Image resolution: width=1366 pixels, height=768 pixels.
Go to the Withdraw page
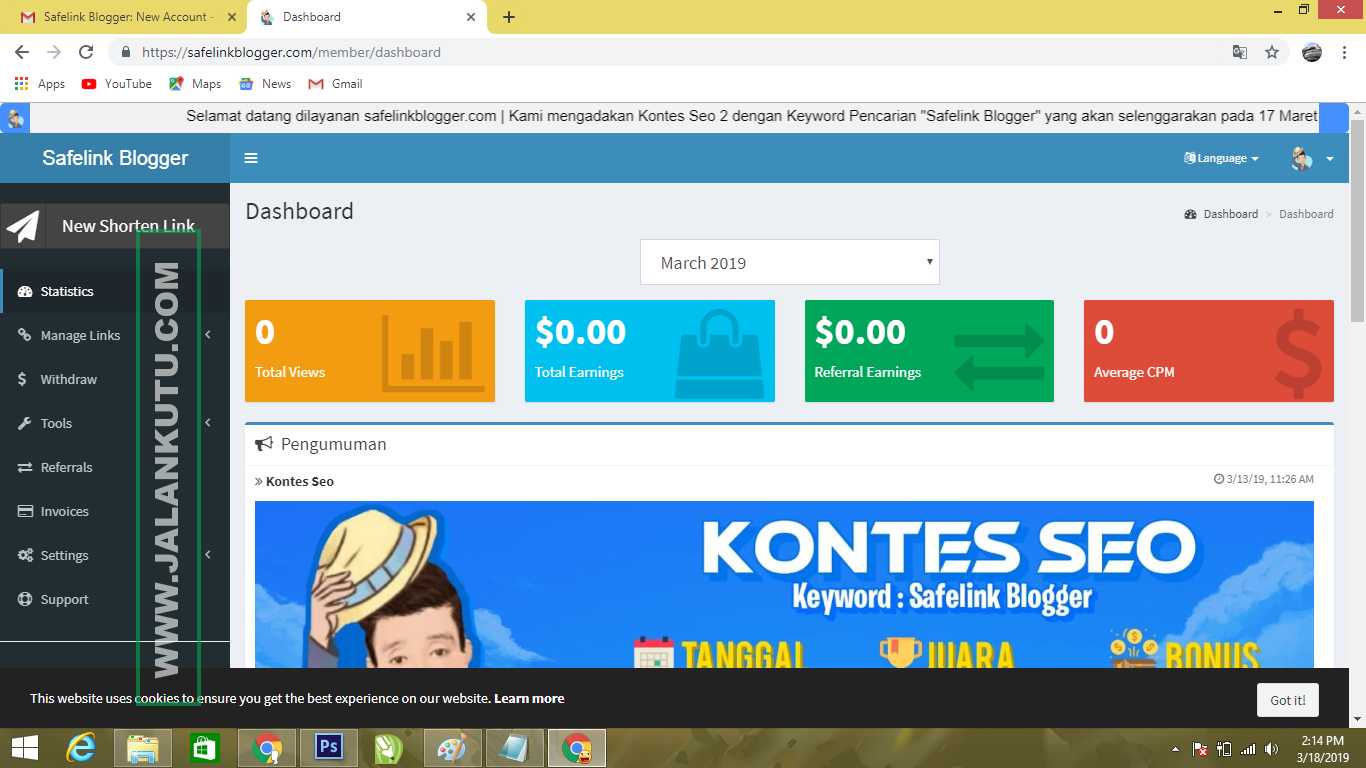coord(115,379)
